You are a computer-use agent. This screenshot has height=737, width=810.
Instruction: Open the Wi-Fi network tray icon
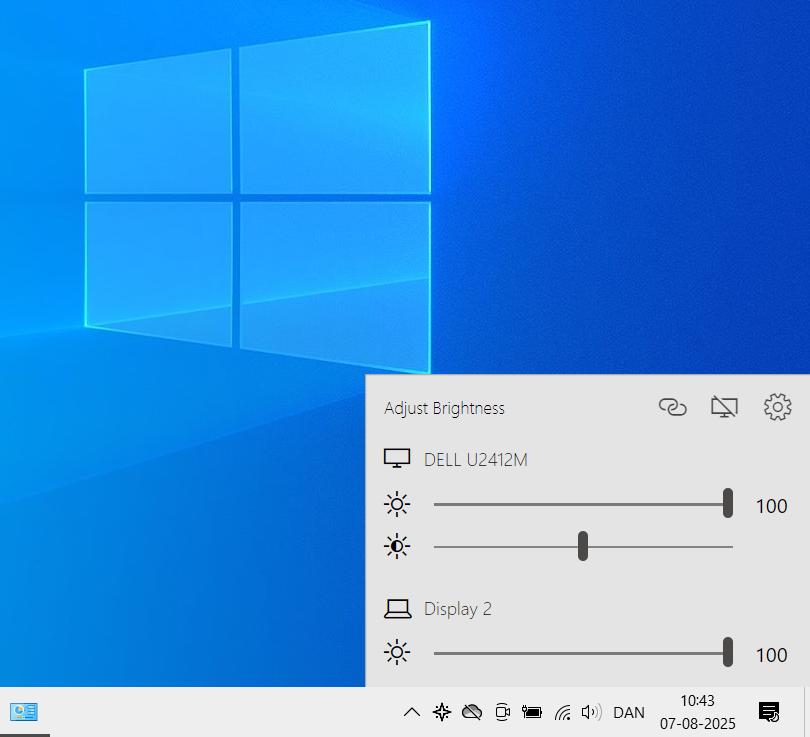pos(563,712)
